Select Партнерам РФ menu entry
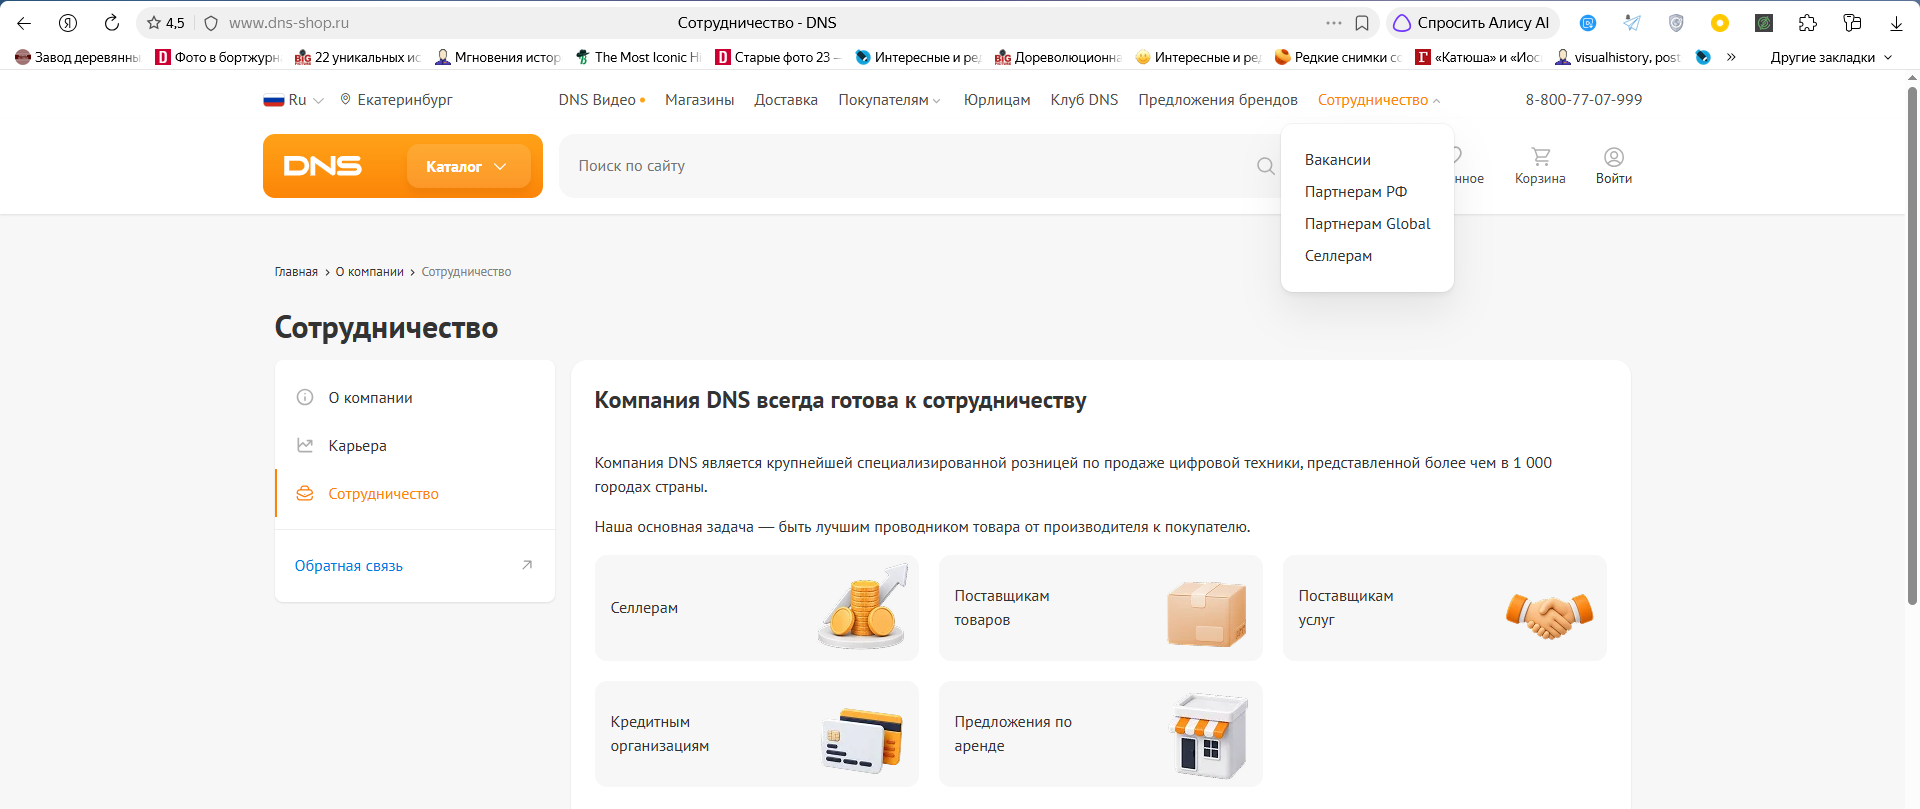Screen dimensions: 1920x809 click(1355, 192)
